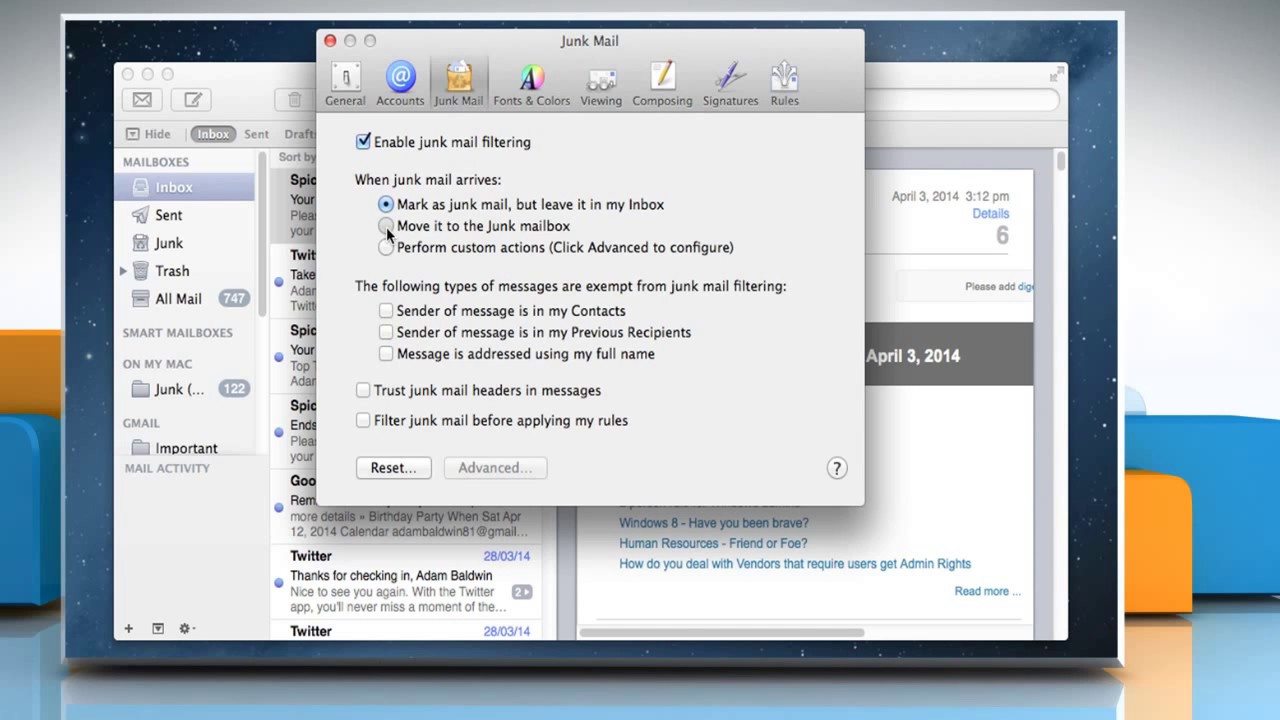Select Move it to the Junk mailbox
This screenshot has width=1280, height=720.
(386, 226)
